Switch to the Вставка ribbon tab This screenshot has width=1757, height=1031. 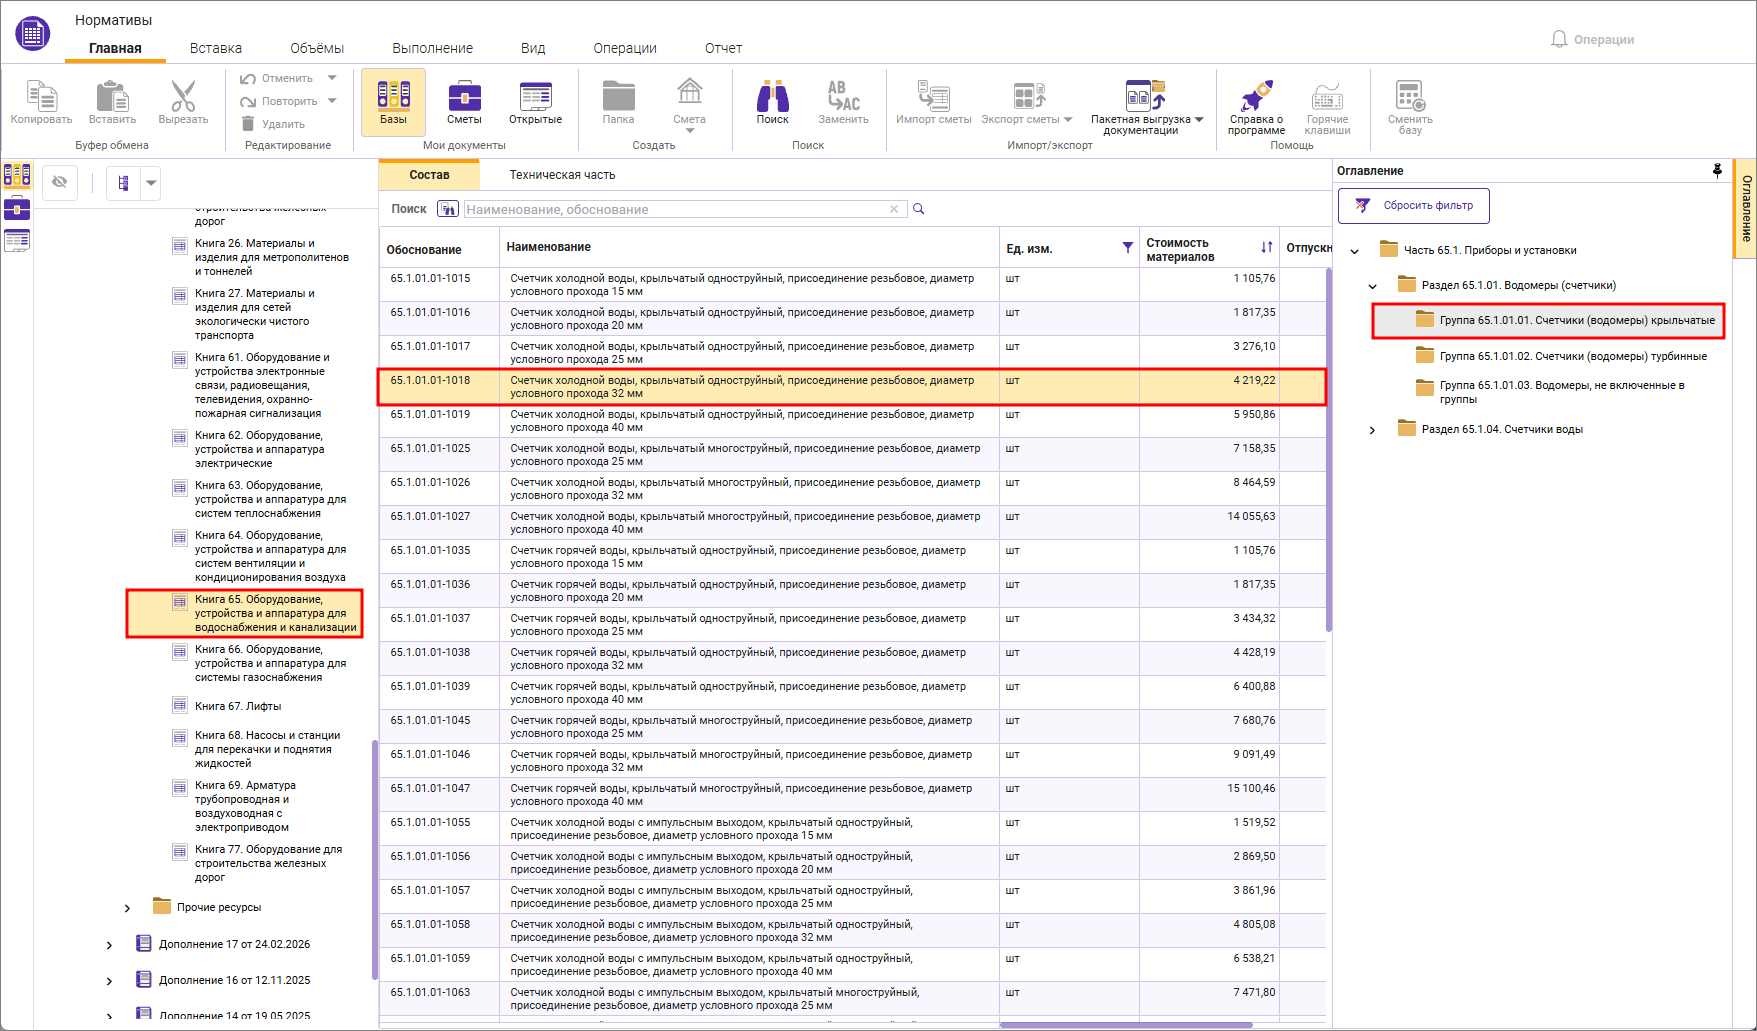216,48
